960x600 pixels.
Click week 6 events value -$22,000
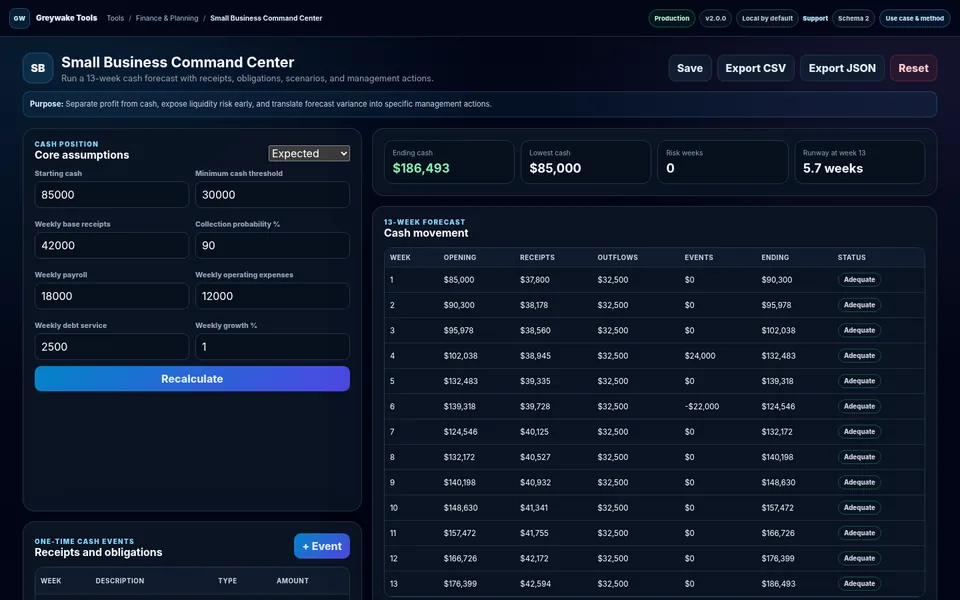(x=702, y=407)
